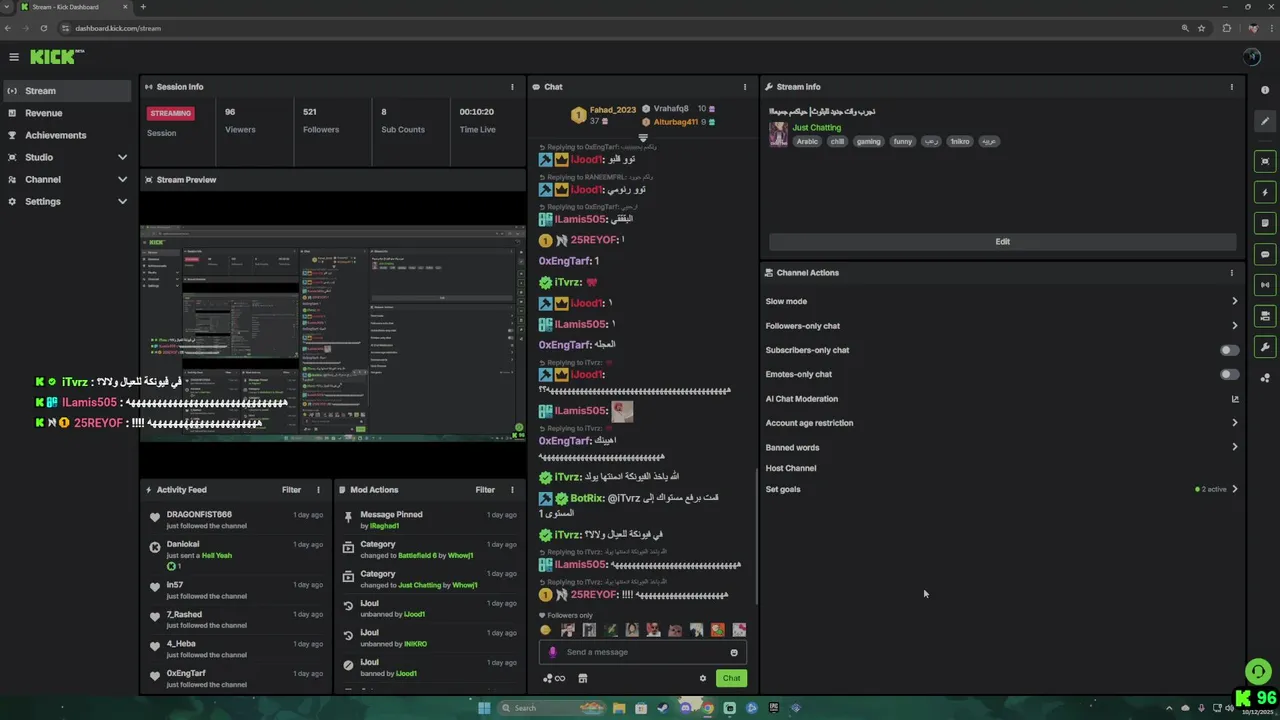Open the Mod Actions Filter
Image resolution: width=1280 pixels, height=720 pixels.
pyautogui.click(x=485, y=490)
